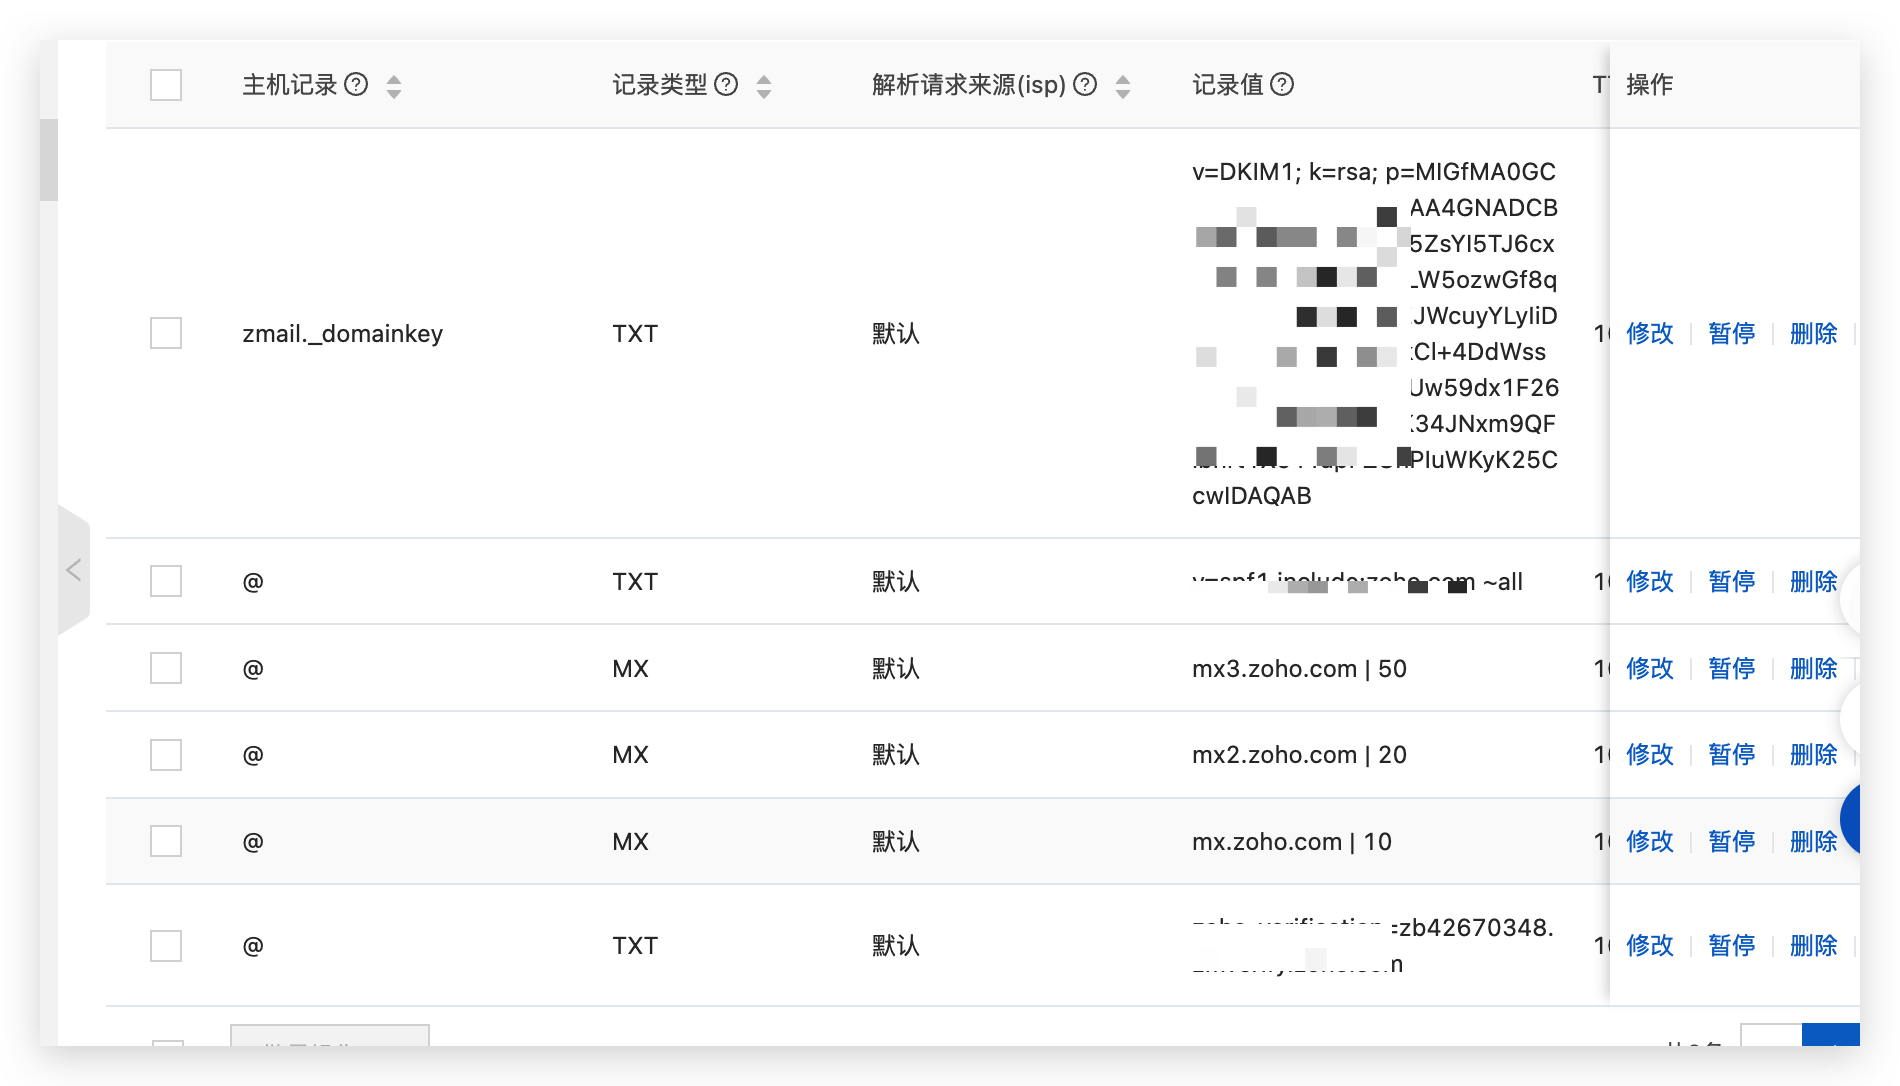
Task: Sort table by 主机记录 column arrows
Action: (394, 87)
